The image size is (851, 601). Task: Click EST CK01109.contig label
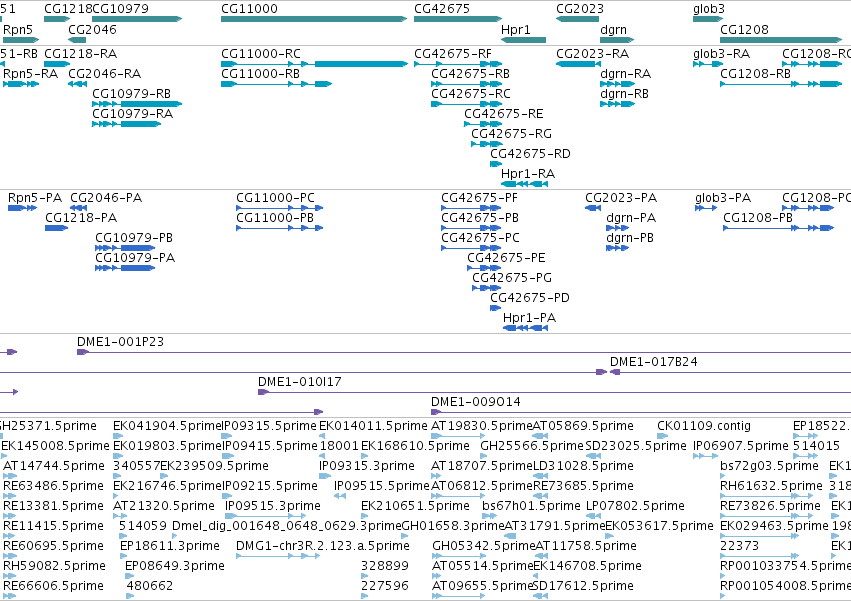(x=704, y=426)
